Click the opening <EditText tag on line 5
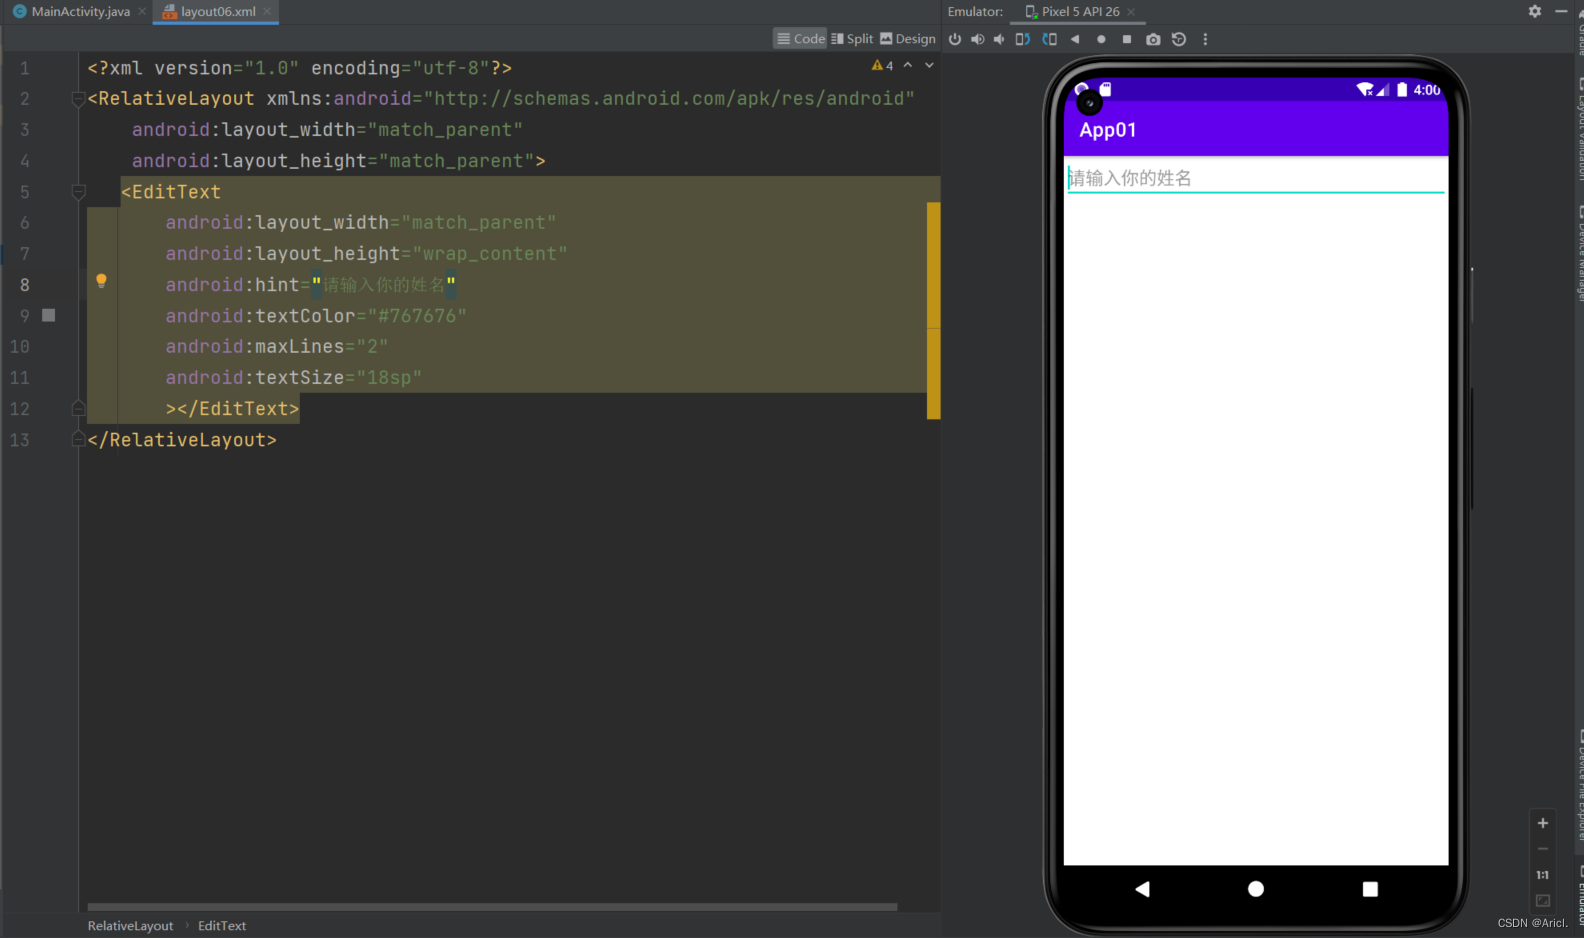This screenshot has width=1584, height=938. (171, 192)
